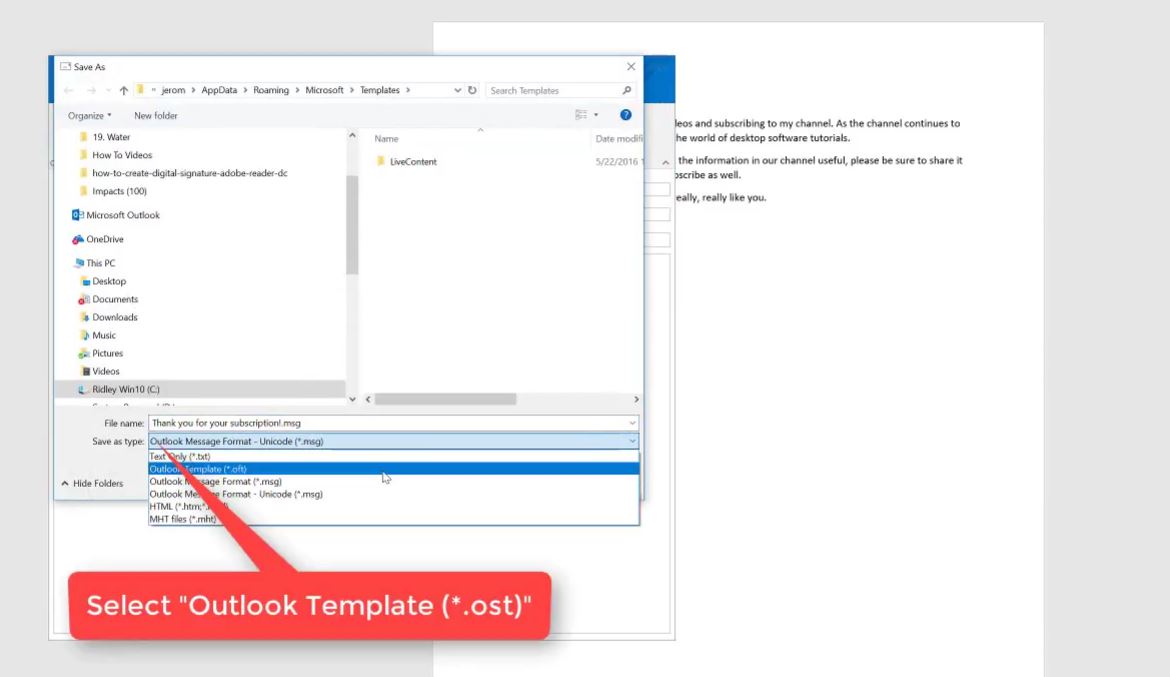Choose 'Text Only (*.txt)' file type
Viewport: 1170px width, 677px height.
tap(393, 456)
